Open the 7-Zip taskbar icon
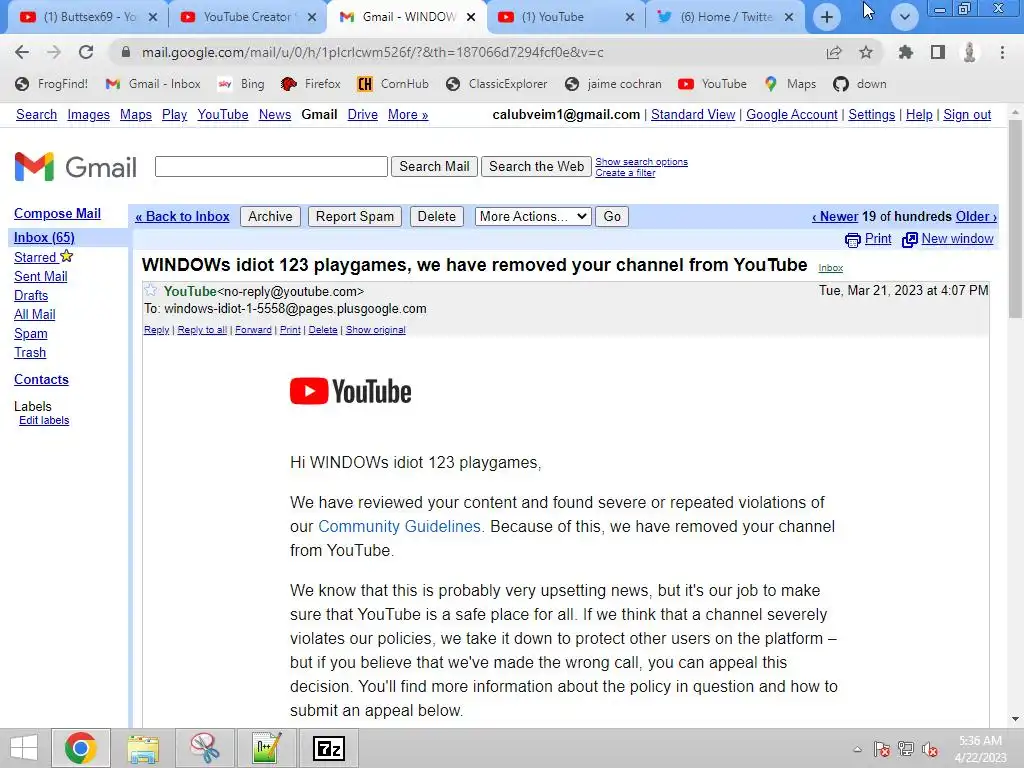The width and height of the screenshot is (1024, 768). [328, 748]
